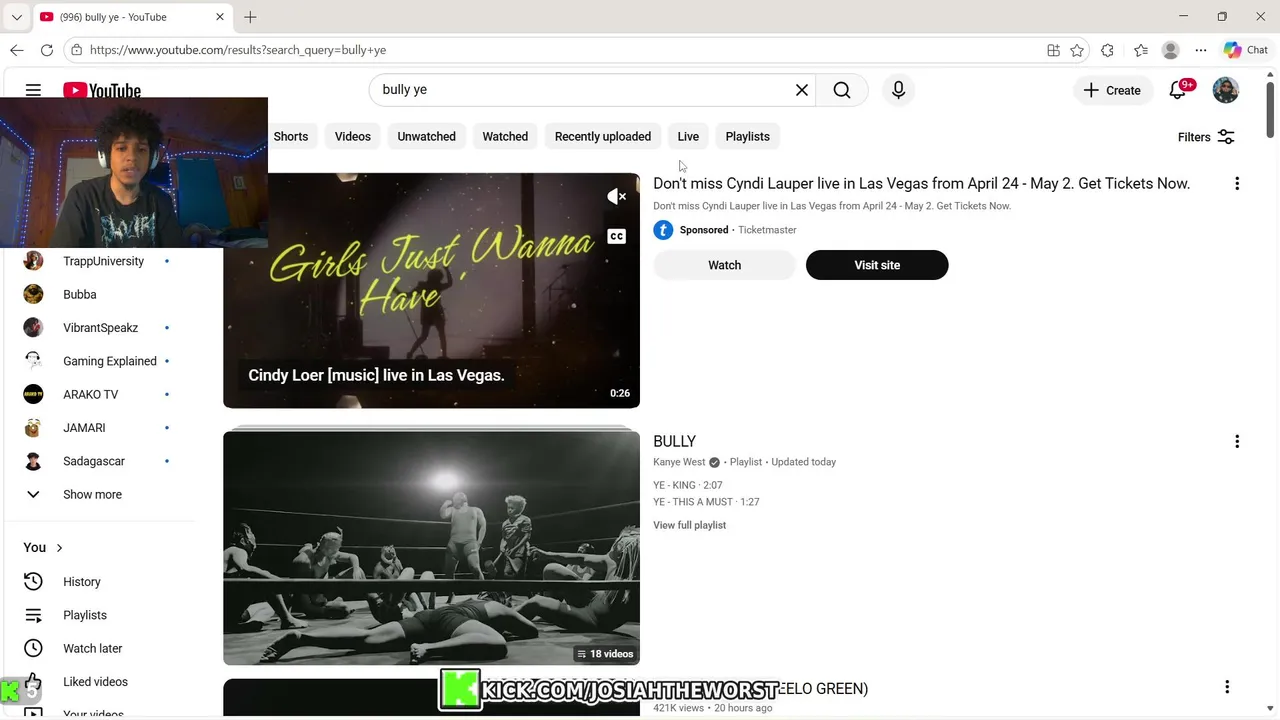Click the page vertical scrollbar
The image size is (1280, 720).
(x=1271, y=110)
